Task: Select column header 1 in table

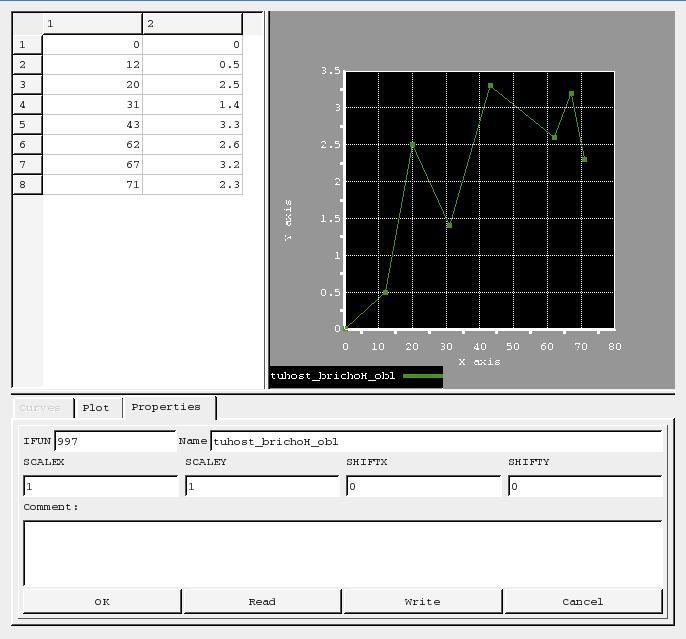Action: (x=93, y=24)
